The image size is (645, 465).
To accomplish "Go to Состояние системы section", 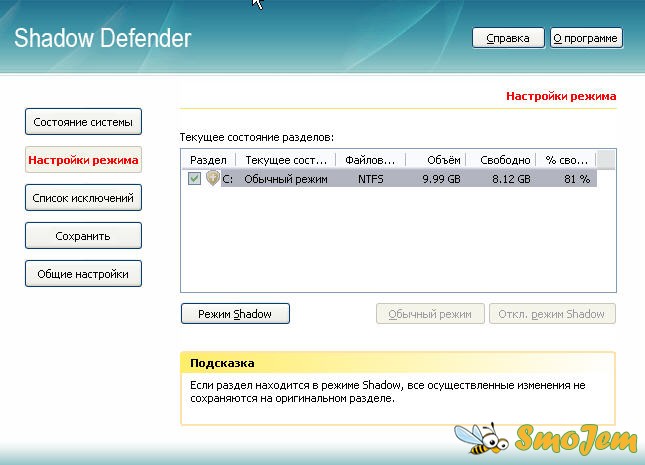I will click(x=83, y=122).
